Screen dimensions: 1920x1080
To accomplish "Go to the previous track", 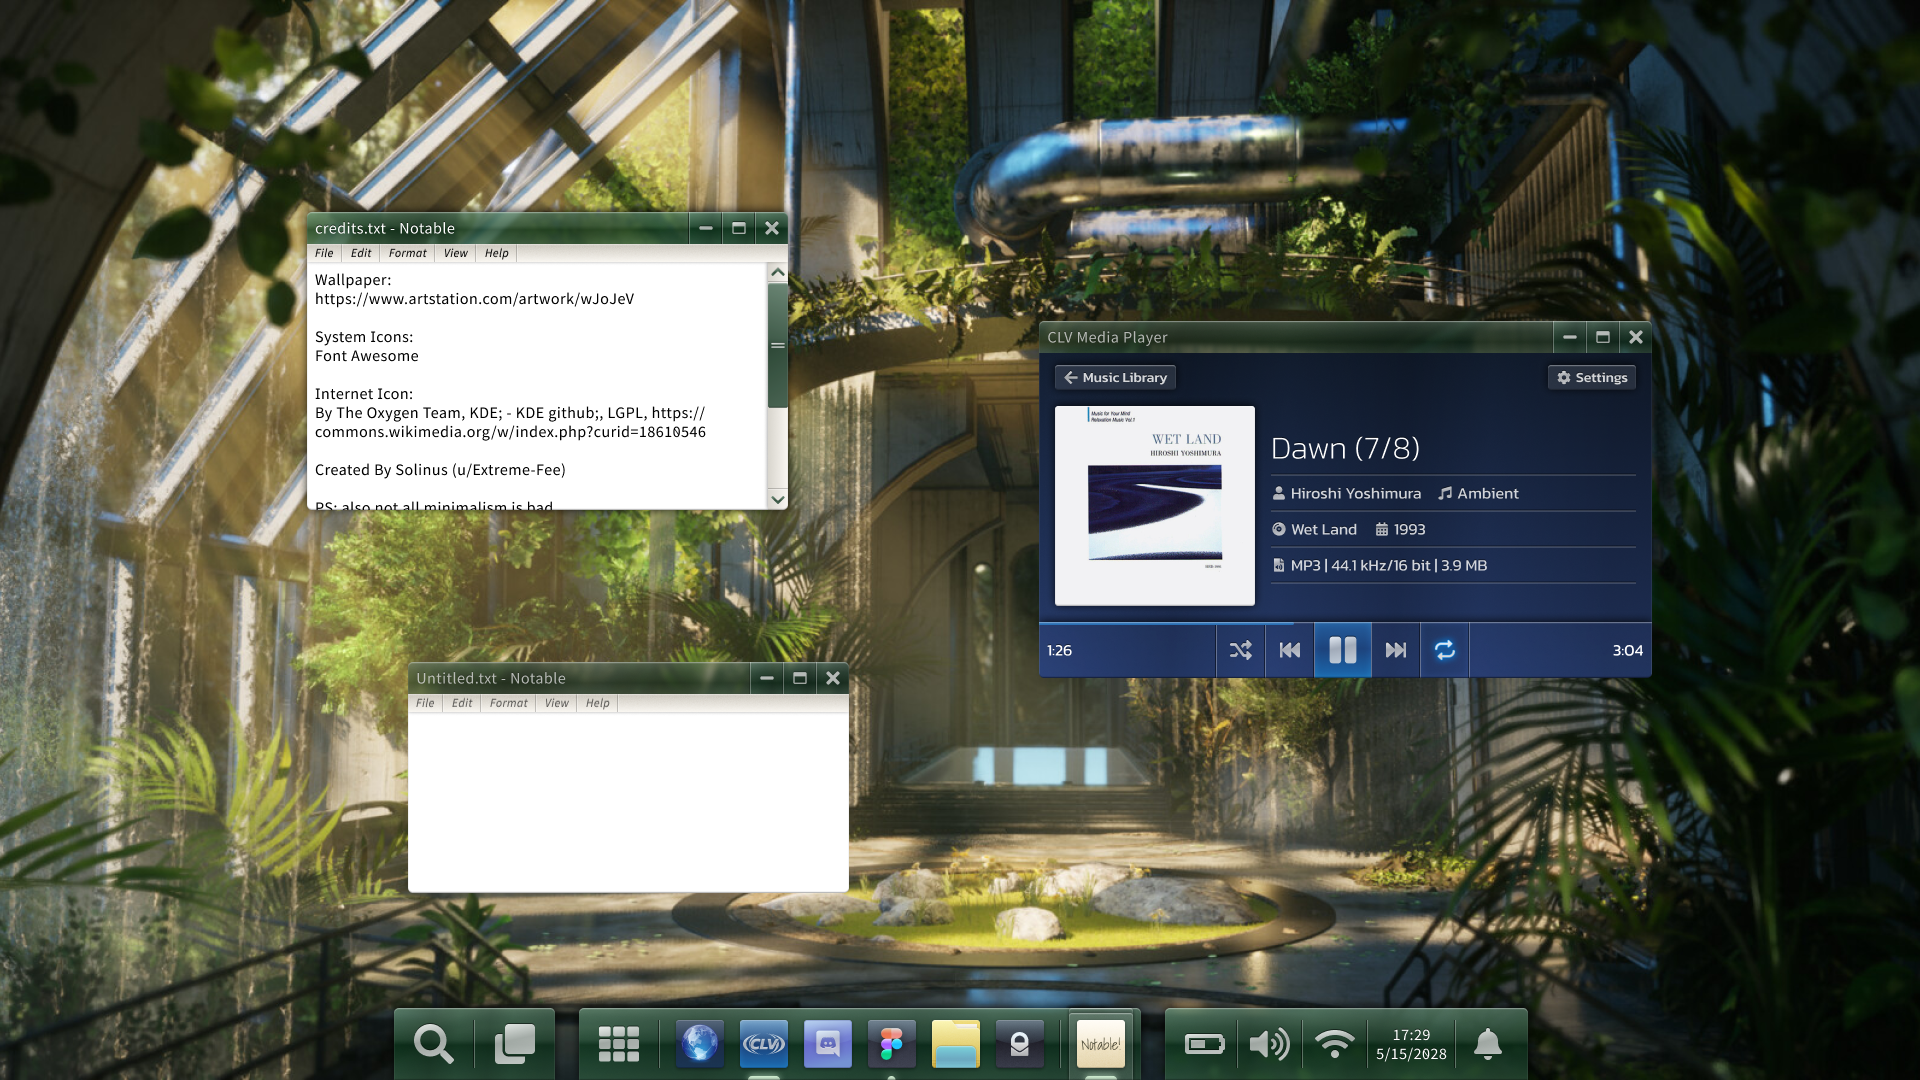I will tap(1290, 650).
